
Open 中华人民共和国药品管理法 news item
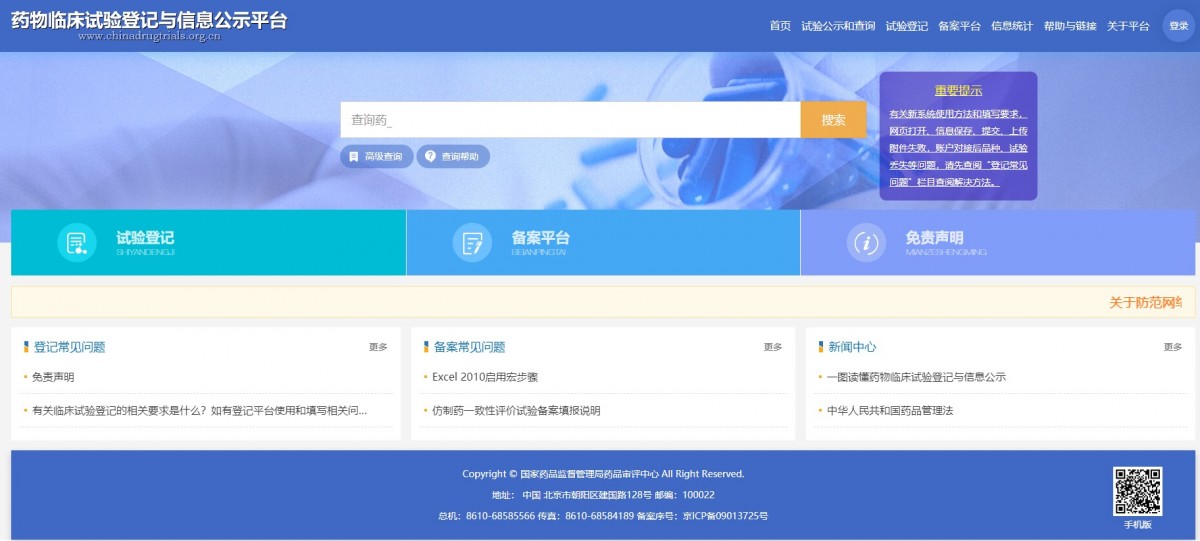point(890,410)
